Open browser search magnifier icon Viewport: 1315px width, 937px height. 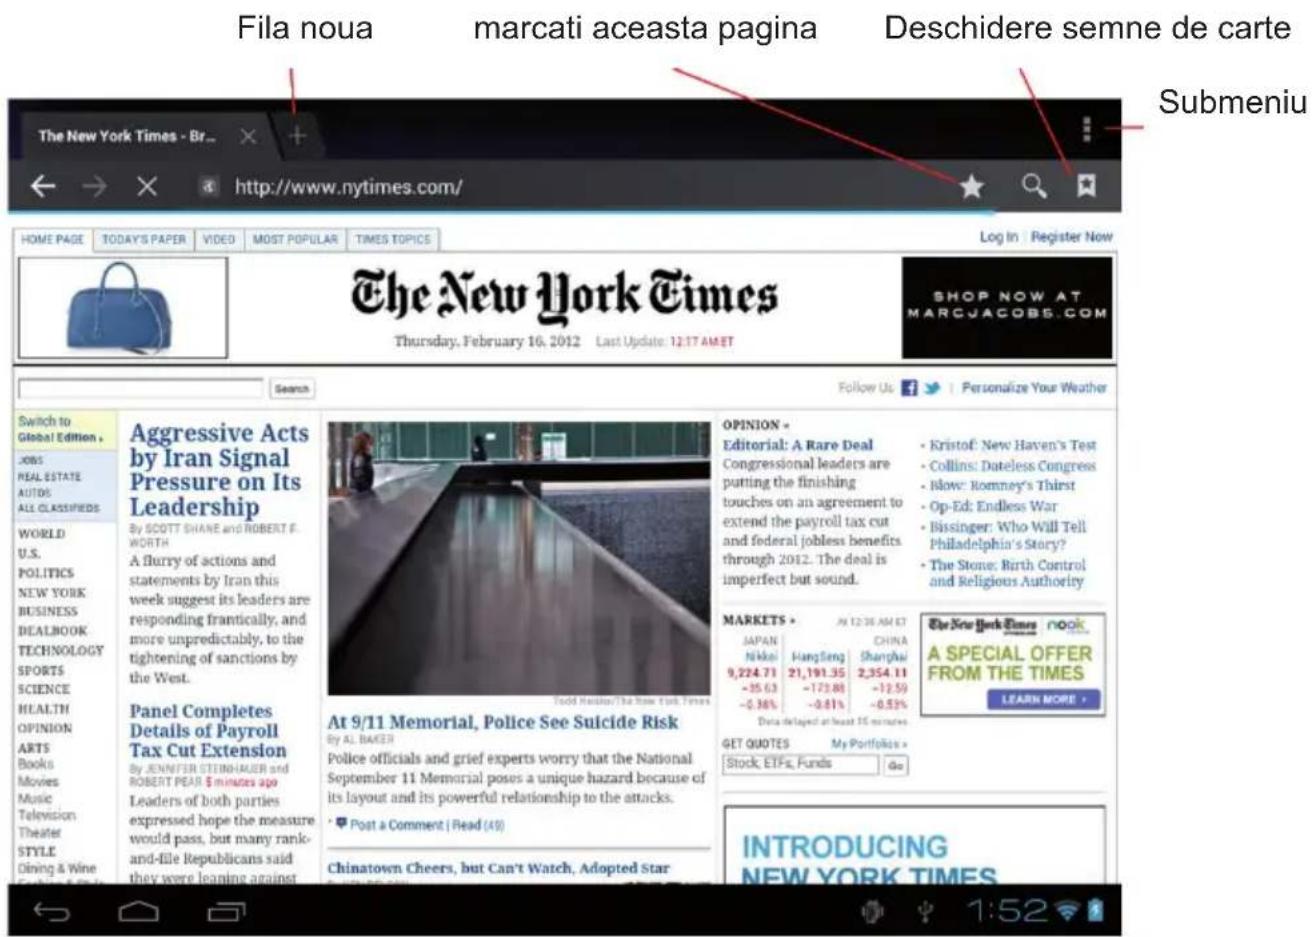pos(1034,185)
